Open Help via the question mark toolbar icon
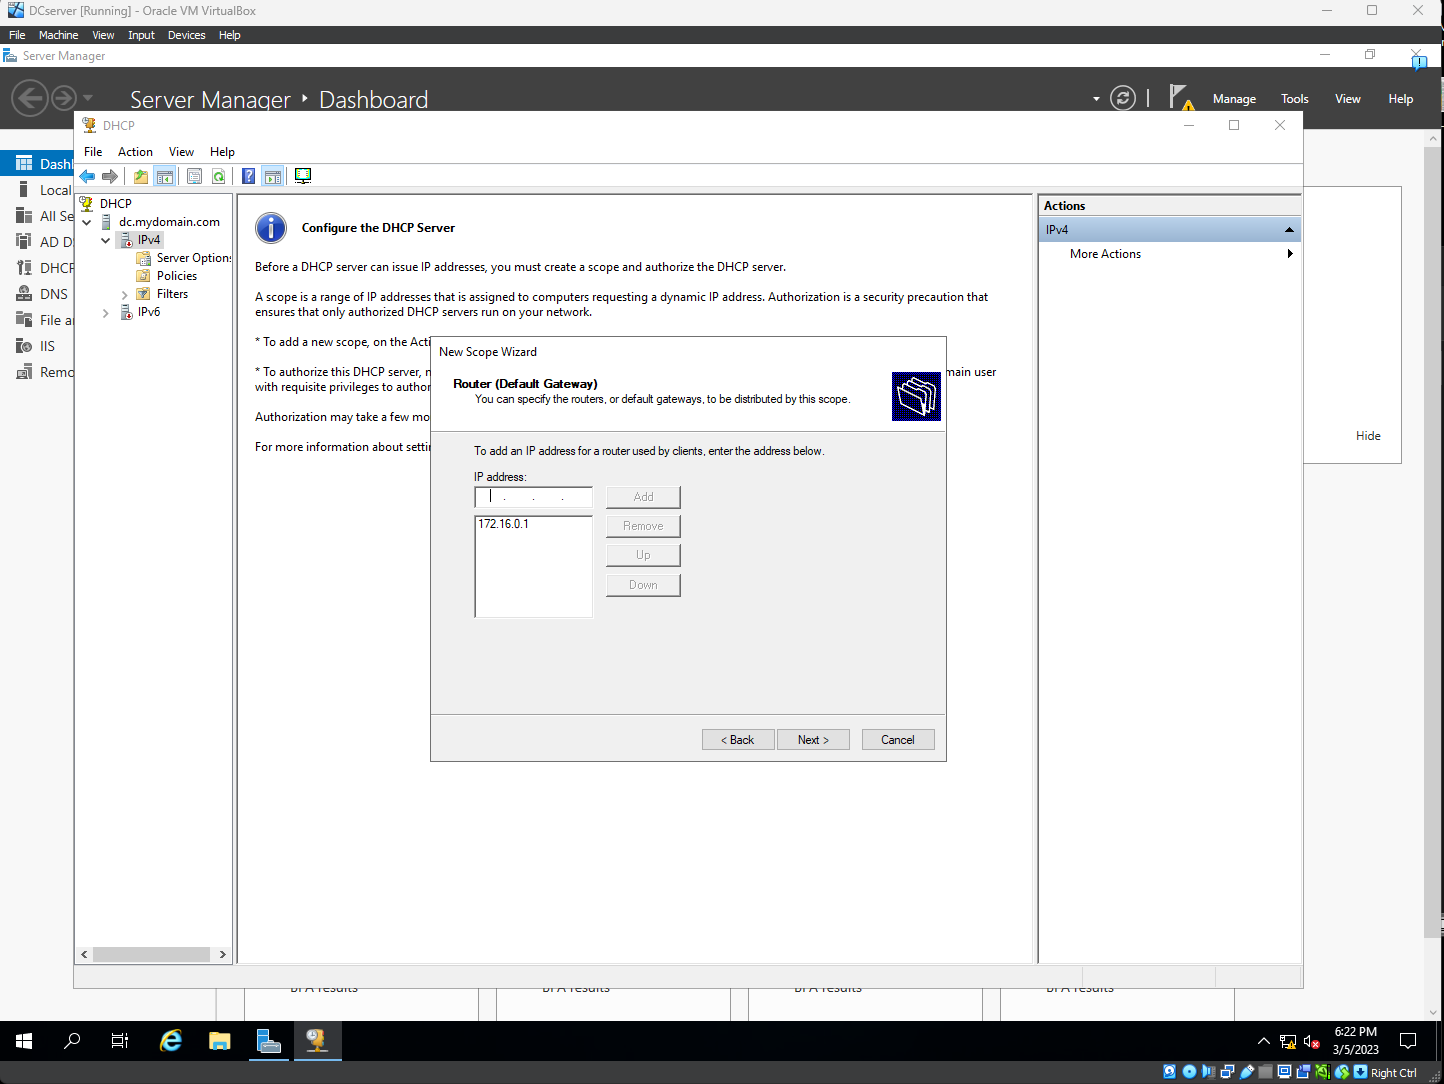1444x1084 pixels. pyautogui.click(x=248, y=176)
